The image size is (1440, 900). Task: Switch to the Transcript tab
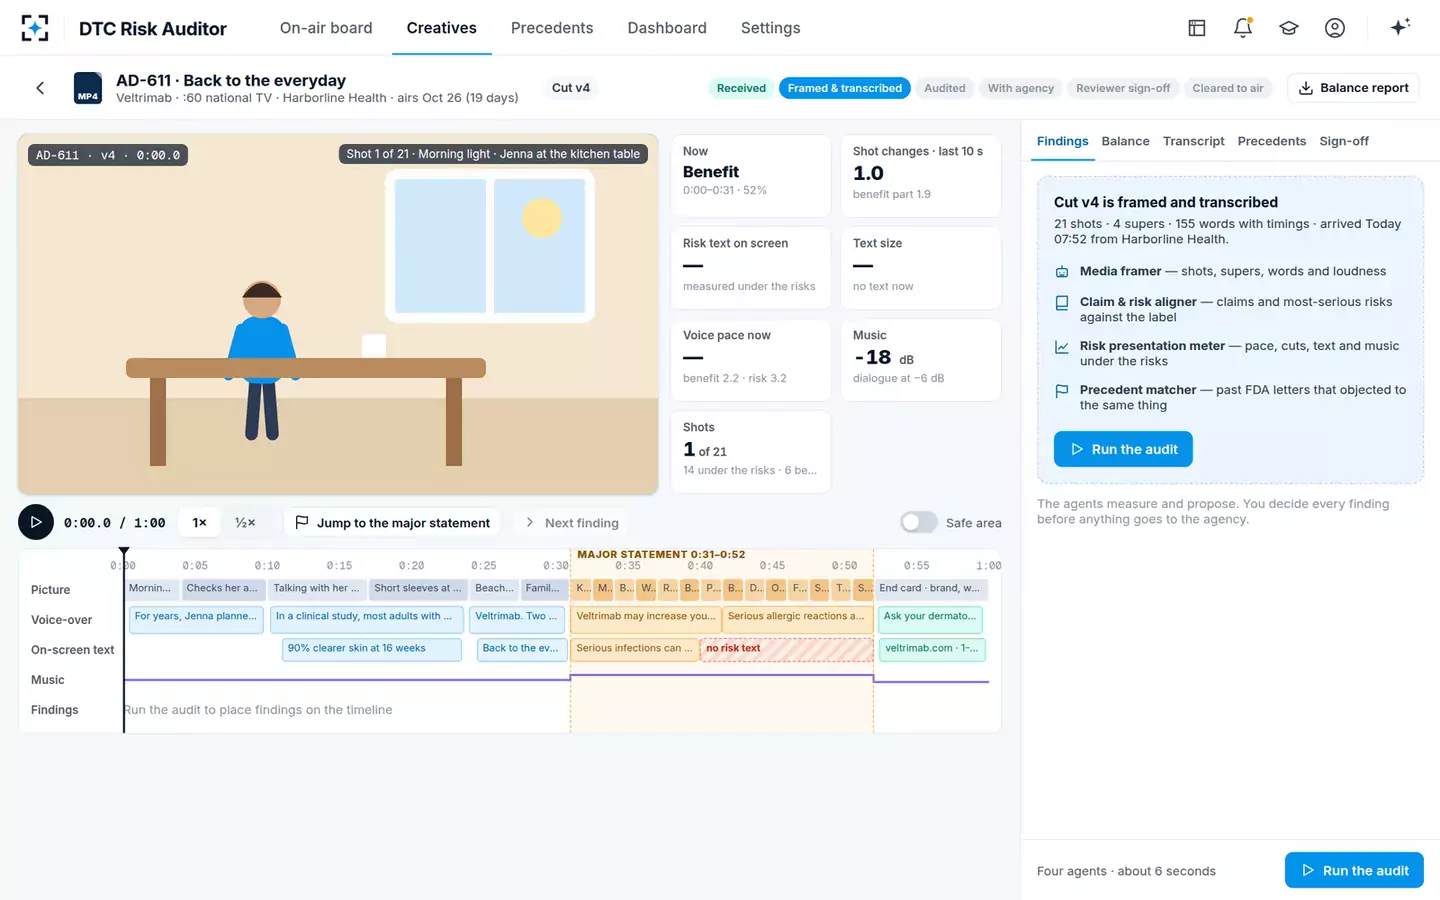click(1193, 141)
